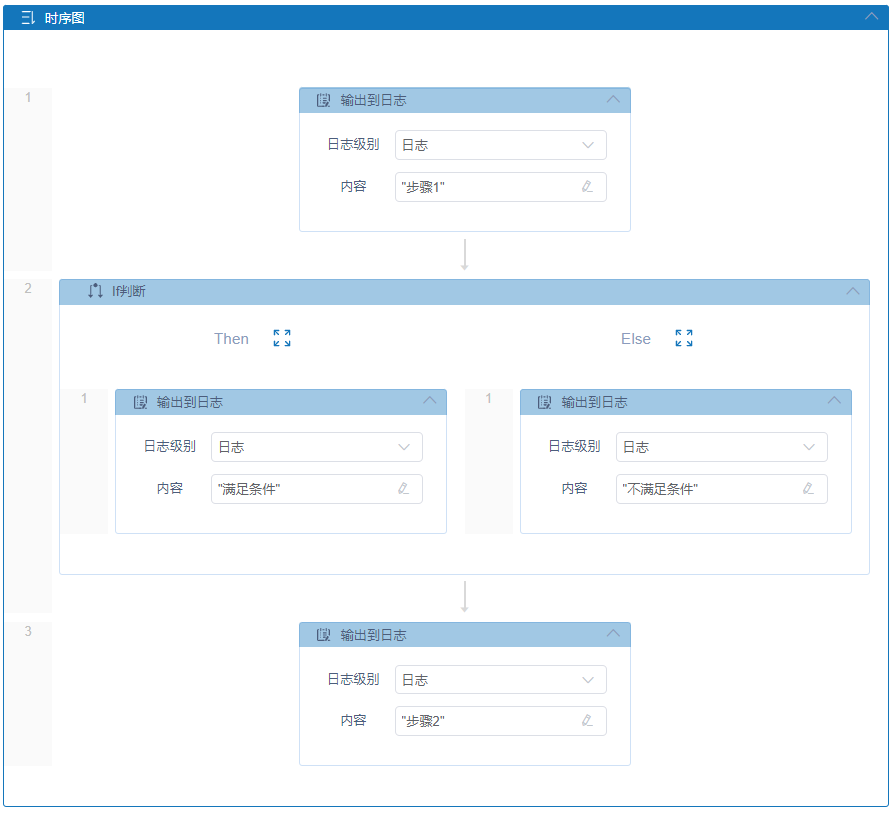Collapse the If判断 block

click(x=852, y=291)
